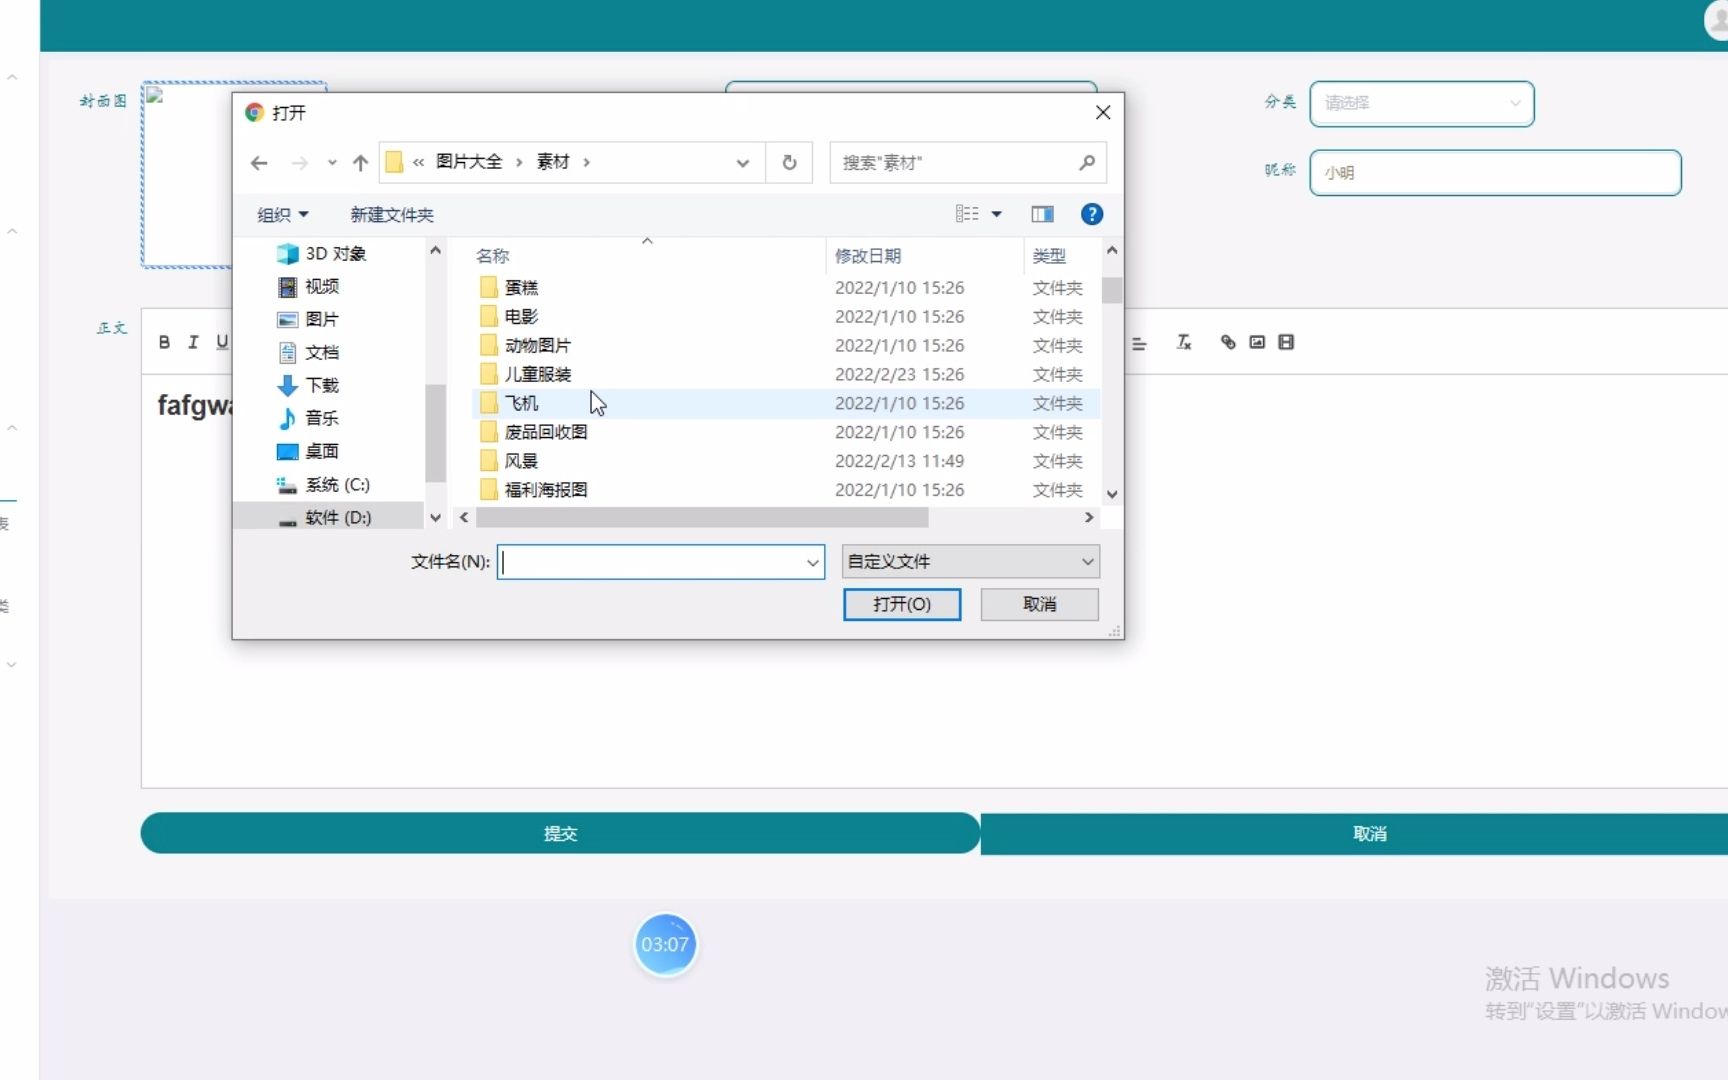Click the 提交 submit button
This screenshot has height=1080, width=1728.
560,833
